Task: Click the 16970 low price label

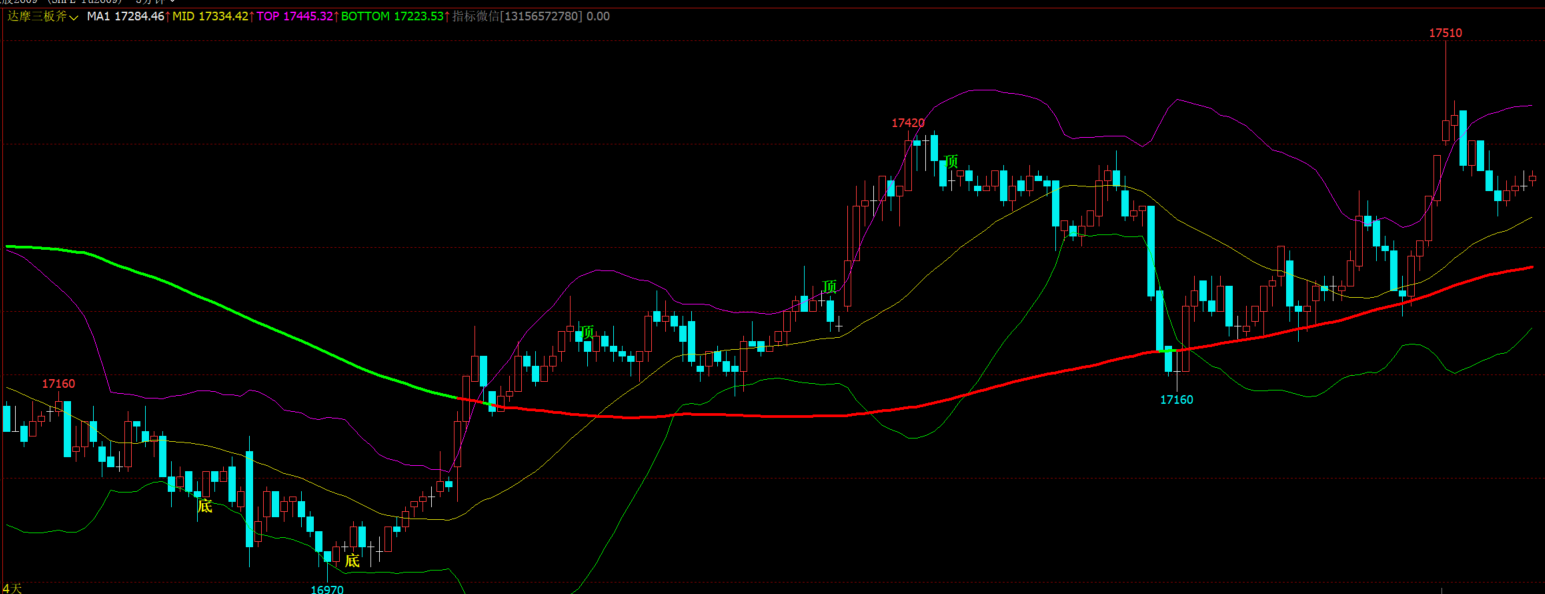Action: (x=327, y=589)
